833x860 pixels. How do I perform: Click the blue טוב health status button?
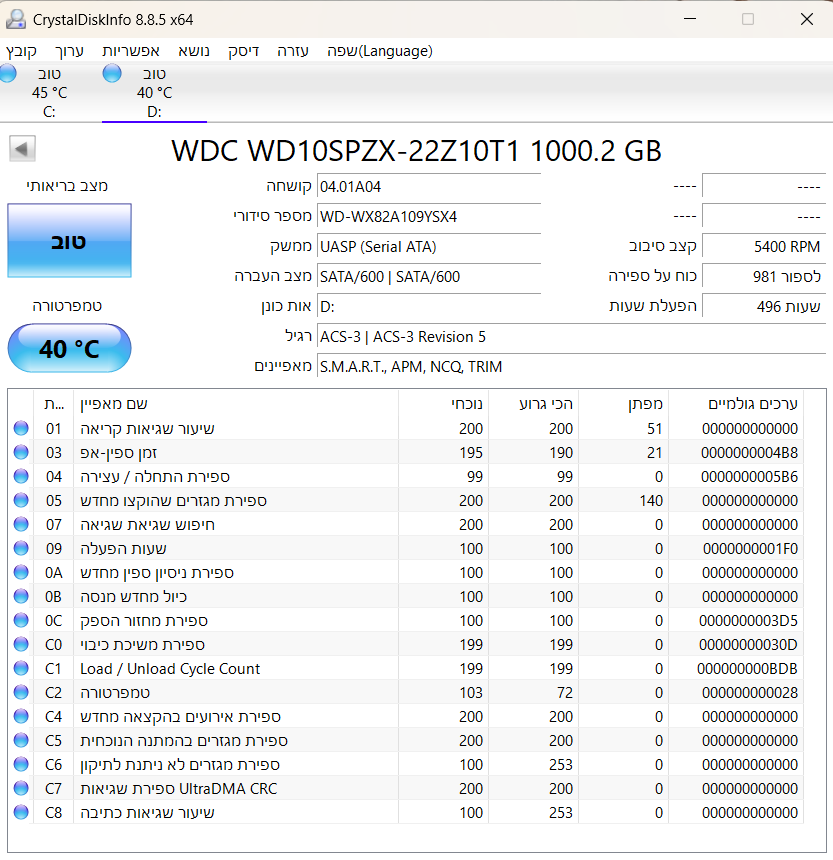click(x=69, y=240)
